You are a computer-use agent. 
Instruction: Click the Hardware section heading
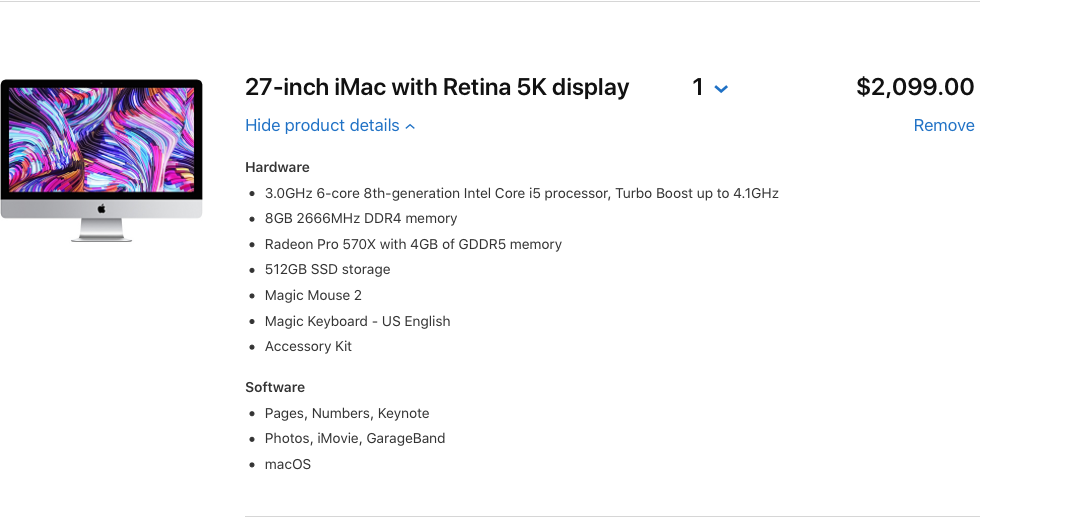(x=277, y=167)
